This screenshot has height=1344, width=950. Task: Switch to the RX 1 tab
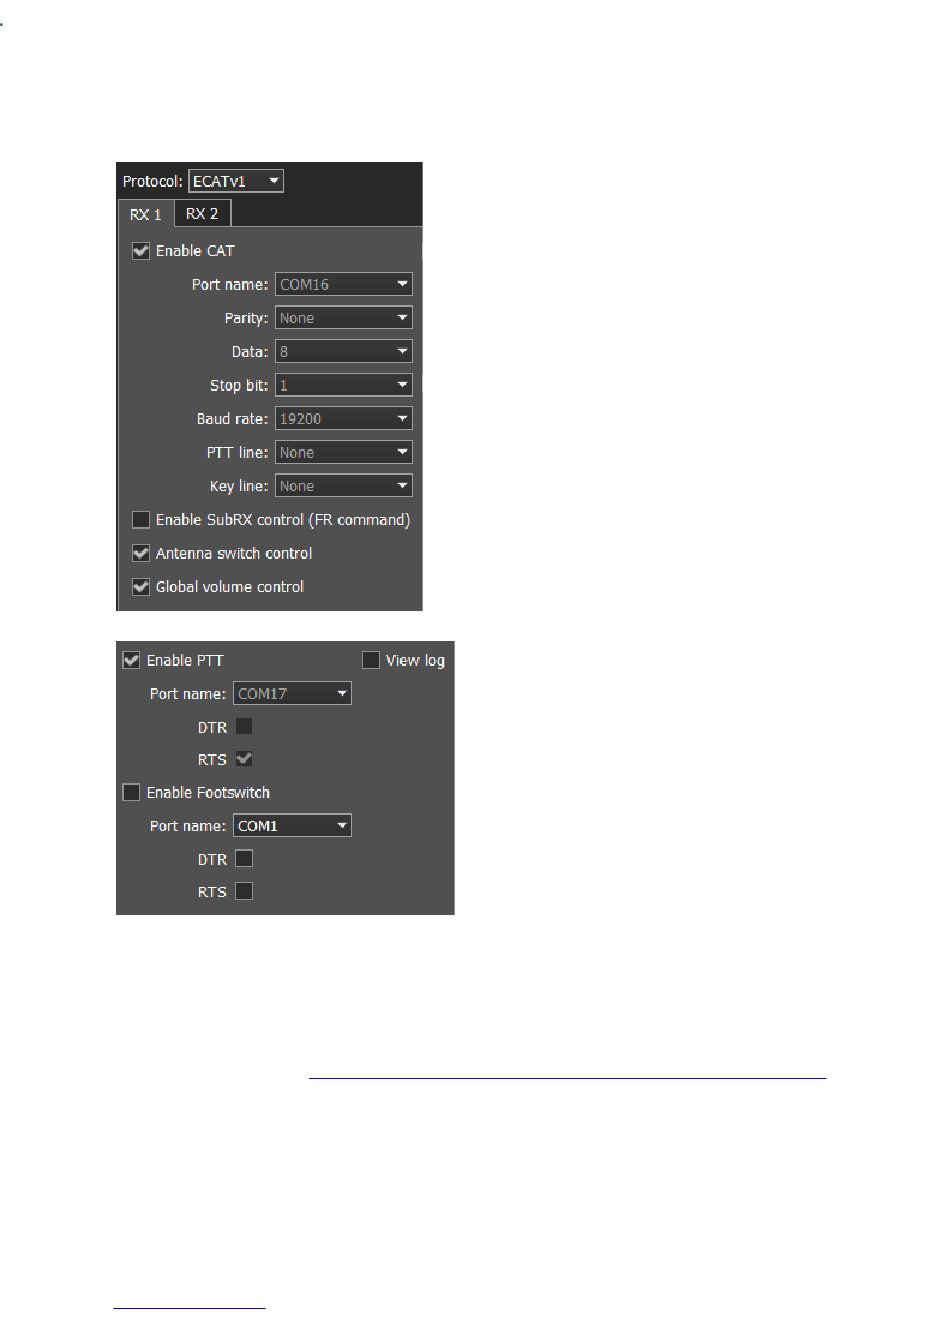146,214
